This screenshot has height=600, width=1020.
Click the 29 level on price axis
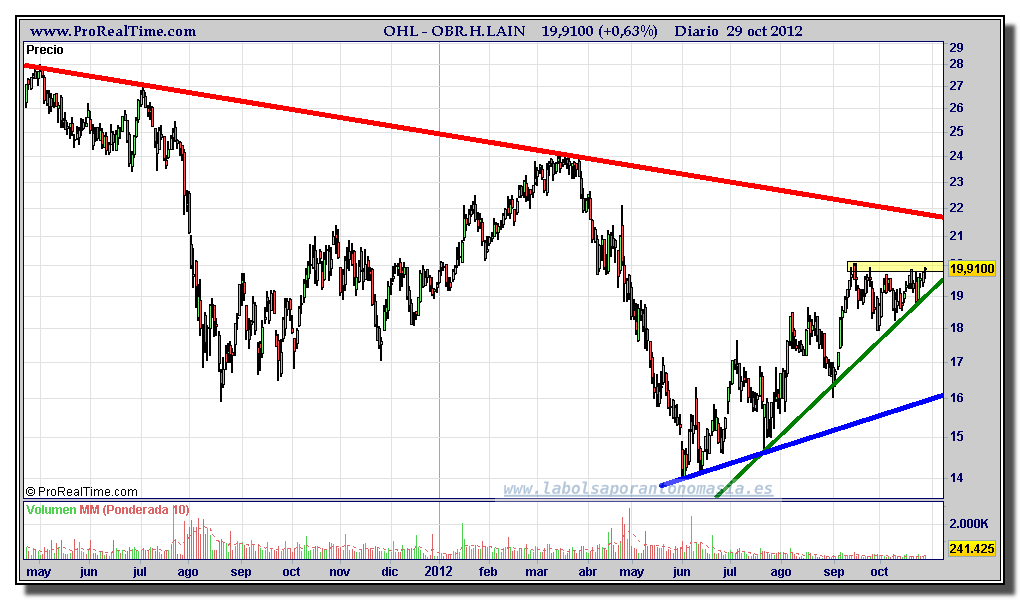pyautogui.click(x=956, y=47)
